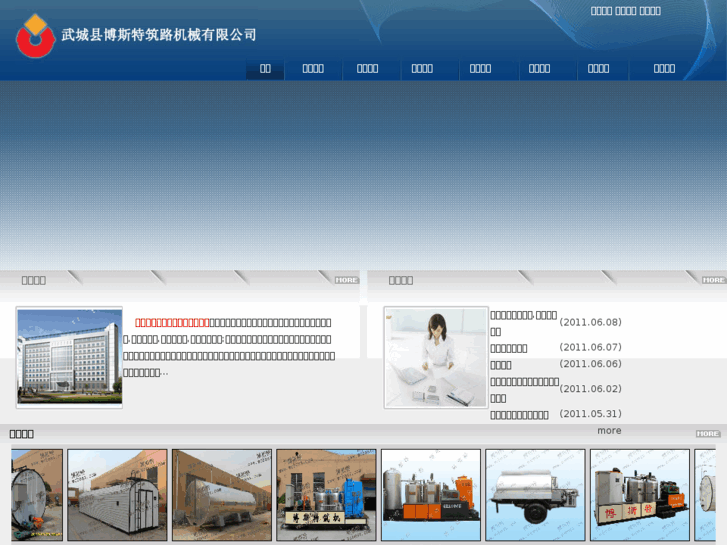Click MORE above the building photo section
The width and height of the screenshot is (727, 545).
point(346,280)
